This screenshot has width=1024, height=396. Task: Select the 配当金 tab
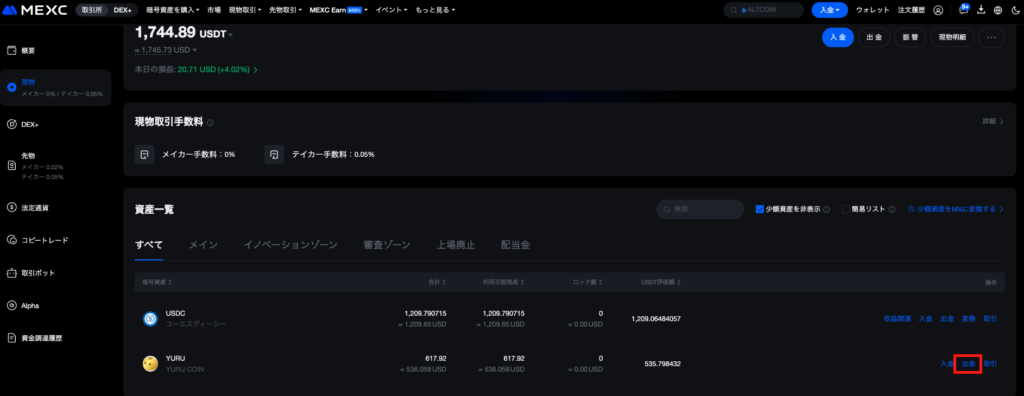tap(515, 245)
